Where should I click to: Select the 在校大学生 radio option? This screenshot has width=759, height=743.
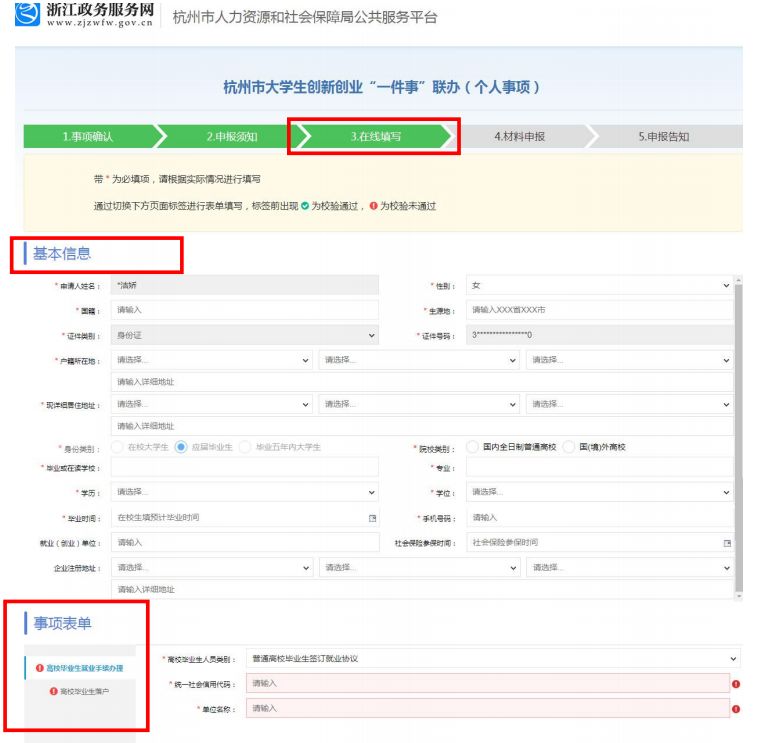(117, 447)
